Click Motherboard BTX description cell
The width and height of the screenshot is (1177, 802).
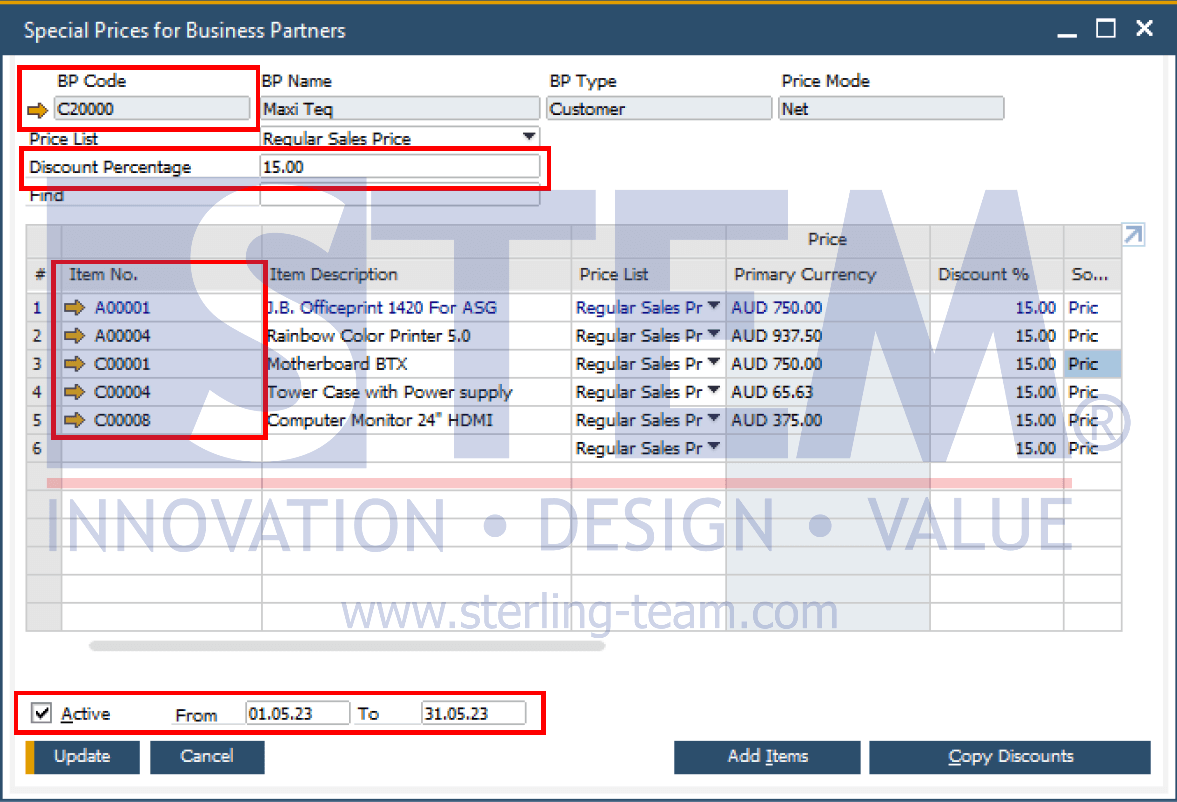[417, 364]
